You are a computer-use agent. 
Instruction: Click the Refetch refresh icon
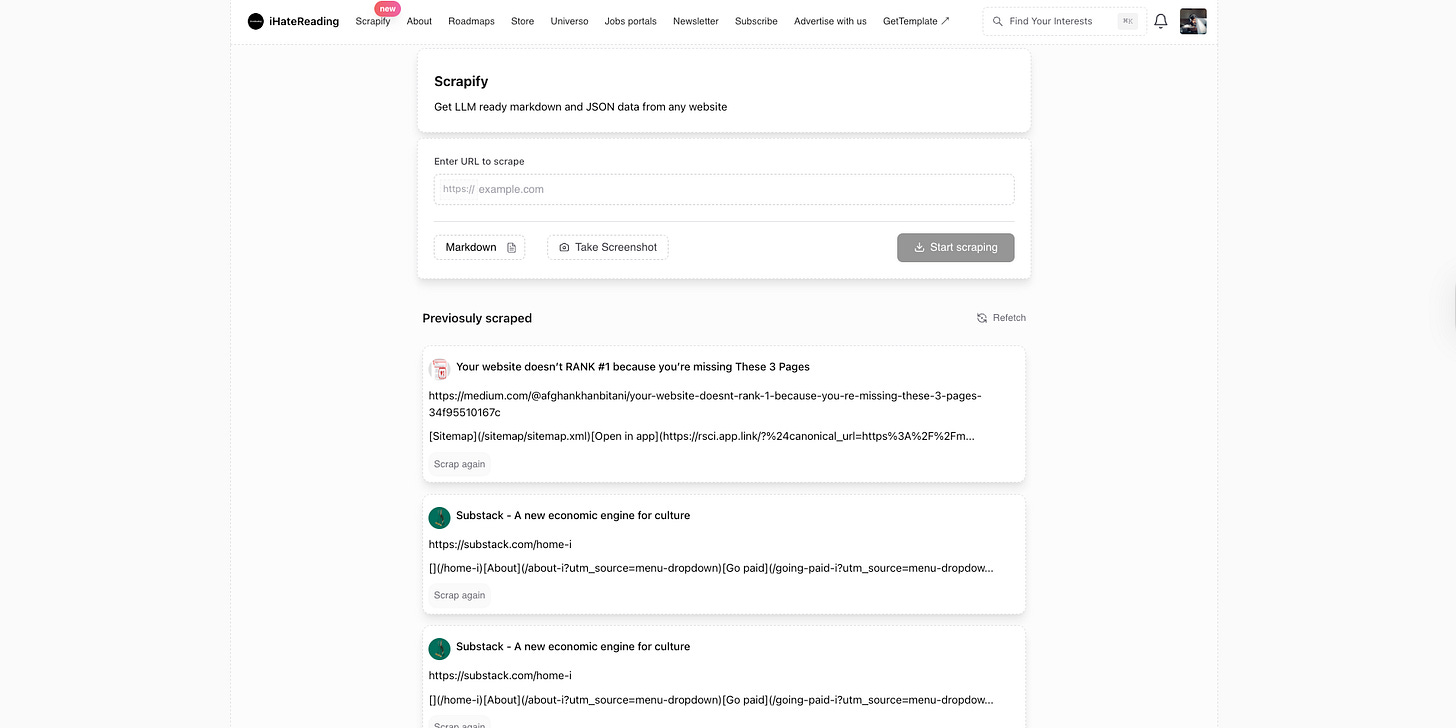click(x=982, y=318)
